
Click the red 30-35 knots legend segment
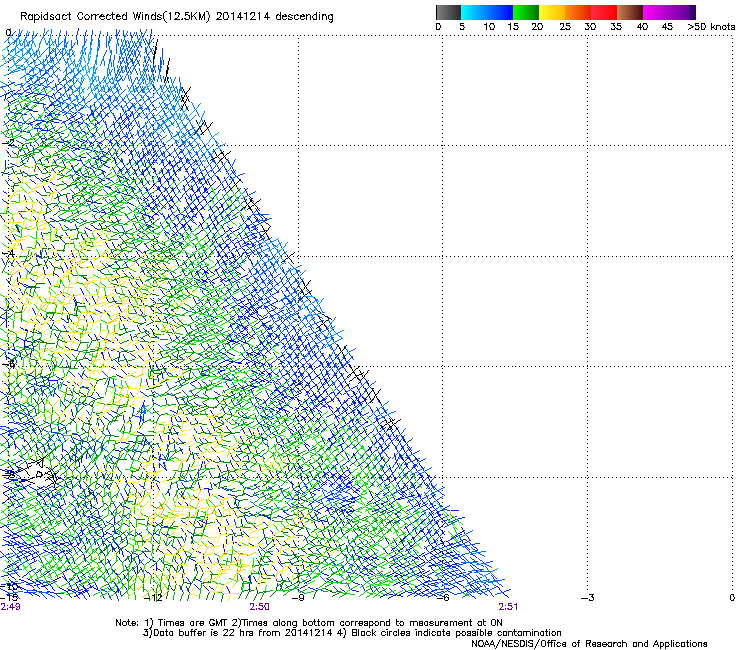604,12
